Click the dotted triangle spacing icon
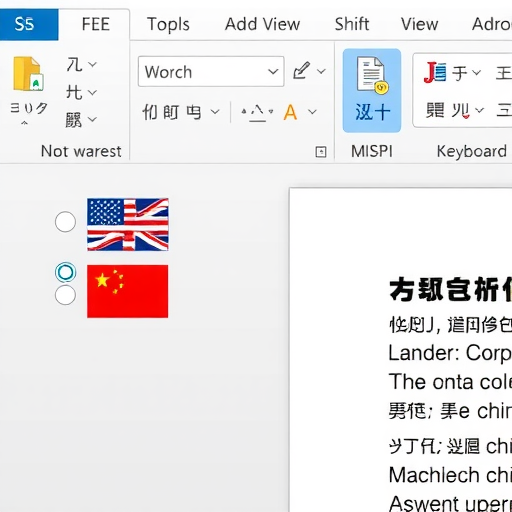The image size is (512, 512). 257,112
